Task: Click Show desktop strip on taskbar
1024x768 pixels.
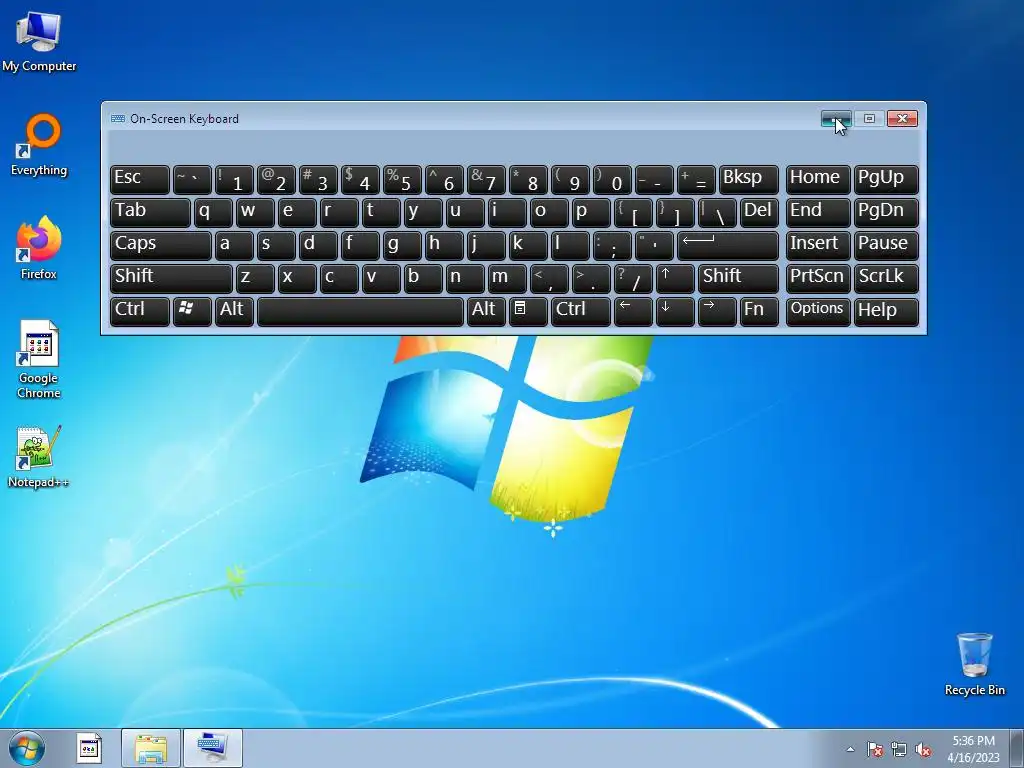Action: point(1016,748)
